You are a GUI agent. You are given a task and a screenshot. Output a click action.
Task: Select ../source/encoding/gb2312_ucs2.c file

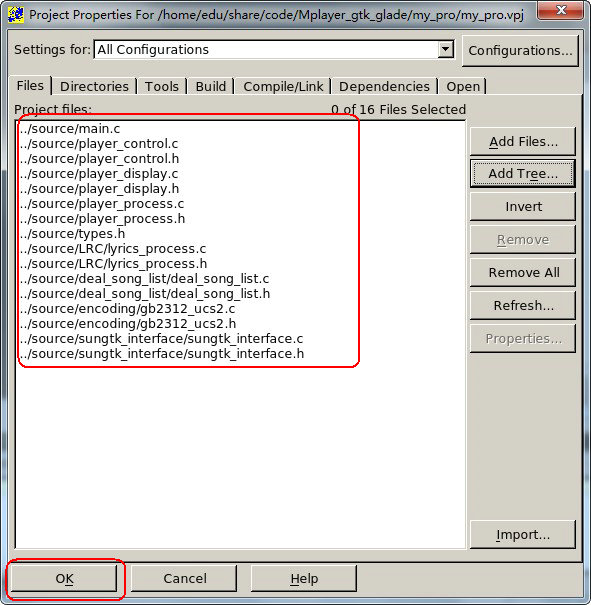(127, 309)
